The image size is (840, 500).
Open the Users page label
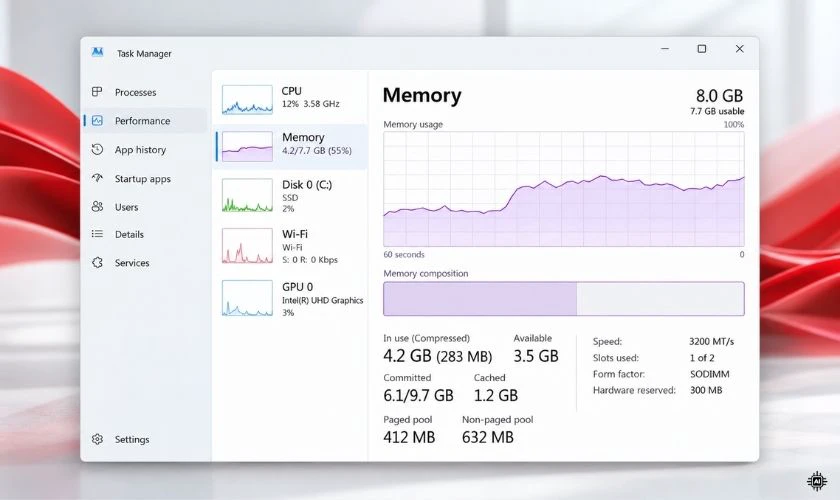[x=126, y=207]
